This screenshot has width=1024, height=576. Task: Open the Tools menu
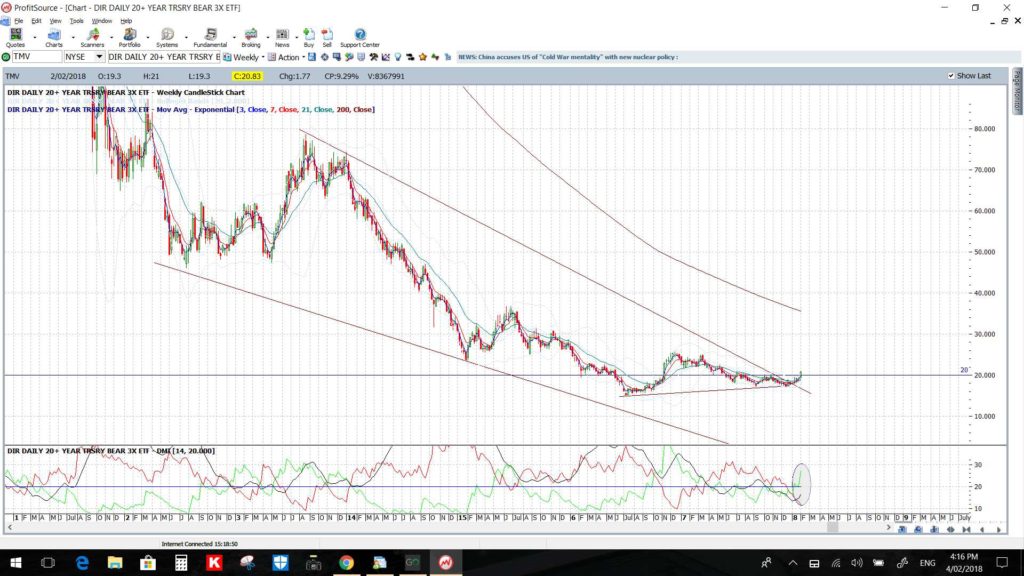pyautogui.click(x=76, y=21)
